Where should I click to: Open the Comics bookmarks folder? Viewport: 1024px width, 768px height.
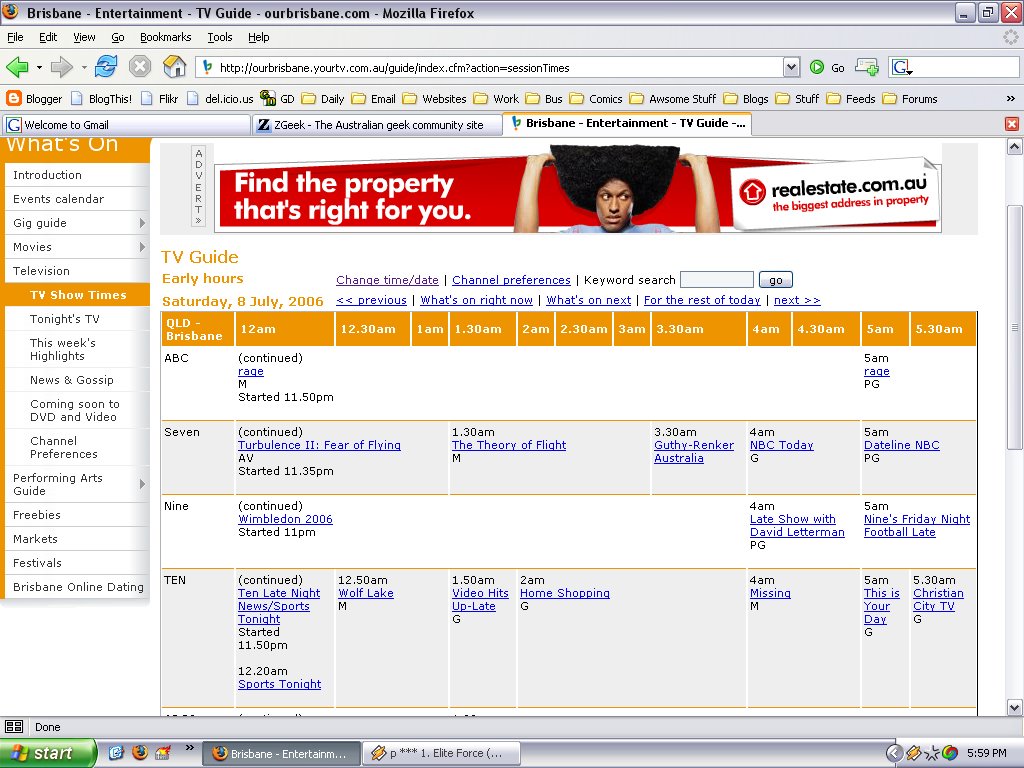596,99
